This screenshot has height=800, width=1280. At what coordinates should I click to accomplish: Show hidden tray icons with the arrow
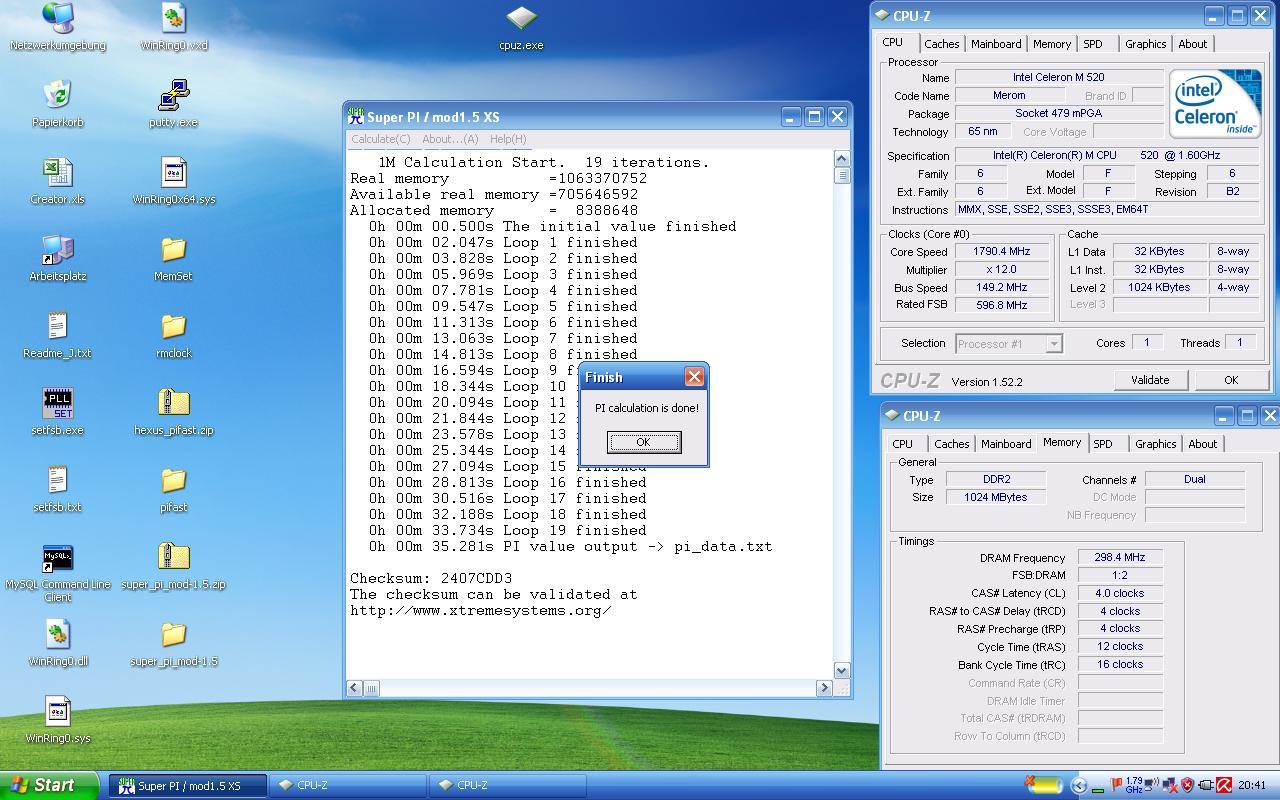click(1078, 785)
